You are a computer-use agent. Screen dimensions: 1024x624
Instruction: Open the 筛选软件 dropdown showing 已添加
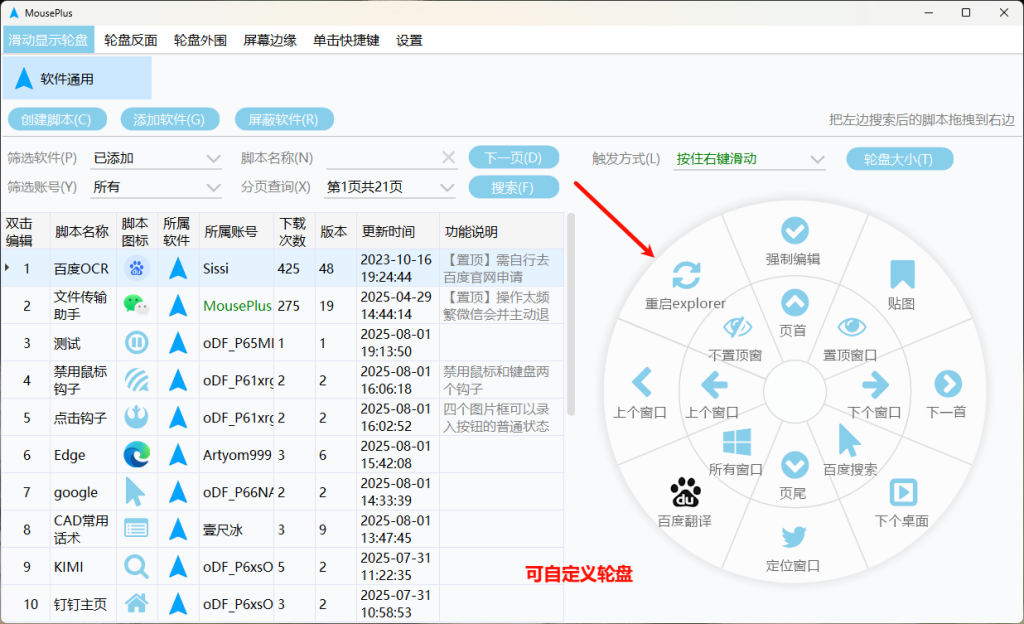(x=155, y=158)
